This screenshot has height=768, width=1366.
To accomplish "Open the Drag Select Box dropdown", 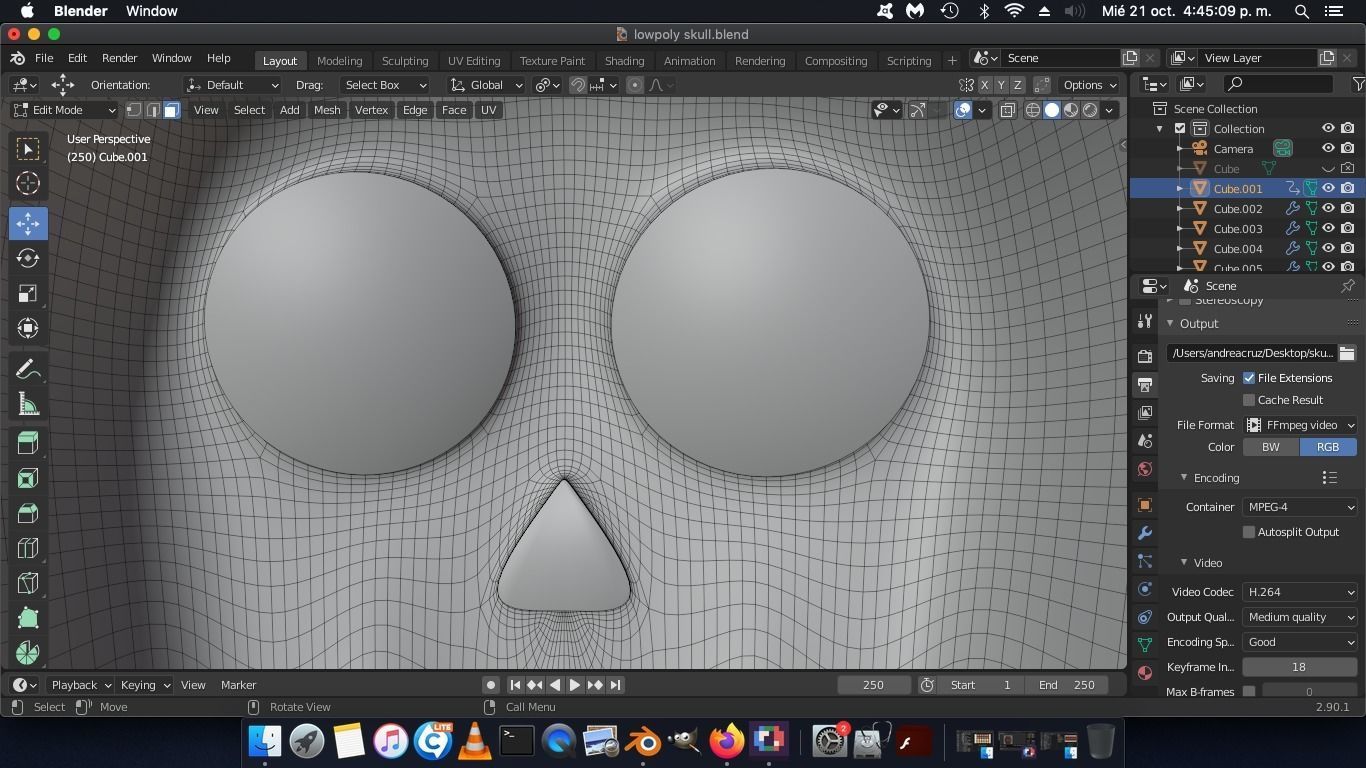I will tap(384, 85).
